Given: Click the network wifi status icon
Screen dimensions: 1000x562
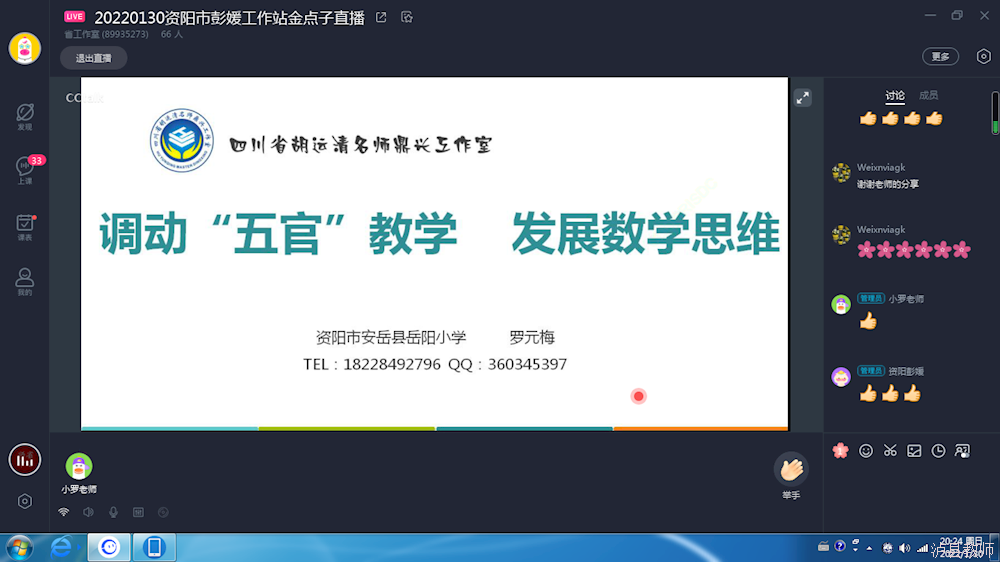Looking at the screenshot, I should 64,512.
